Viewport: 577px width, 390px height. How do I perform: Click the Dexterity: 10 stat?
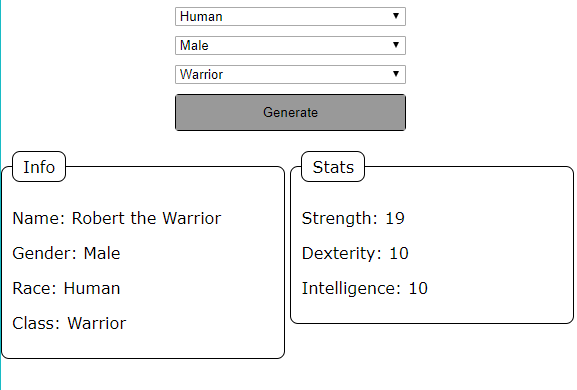pyautogui.click(x=355, y=253)
